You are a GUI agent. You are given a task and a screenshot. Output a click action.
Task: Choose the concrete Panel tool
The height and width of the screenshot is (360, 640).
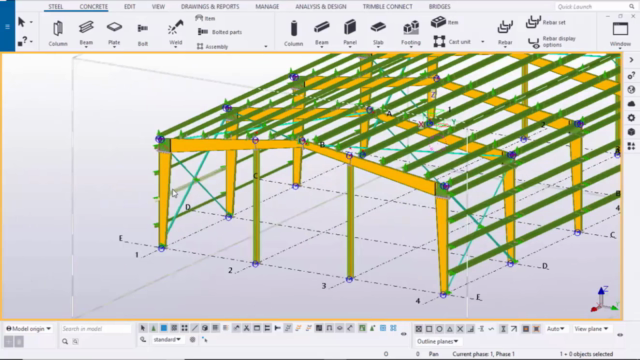[x=350, y=32]
